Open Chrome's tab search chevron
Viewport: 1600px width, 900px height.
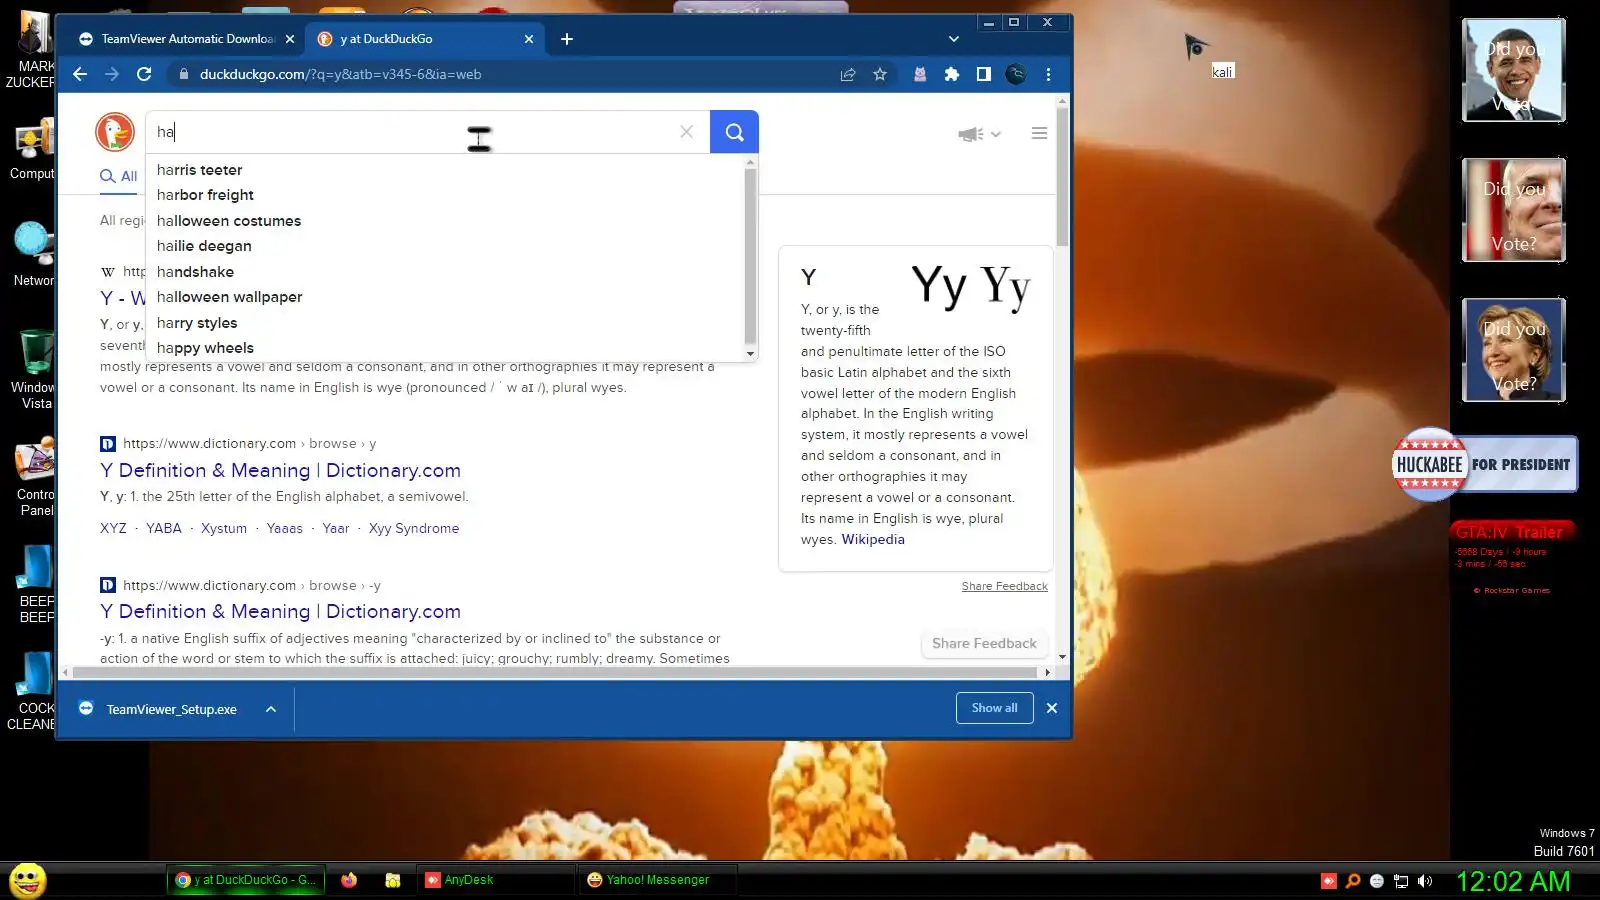[954, 39]
